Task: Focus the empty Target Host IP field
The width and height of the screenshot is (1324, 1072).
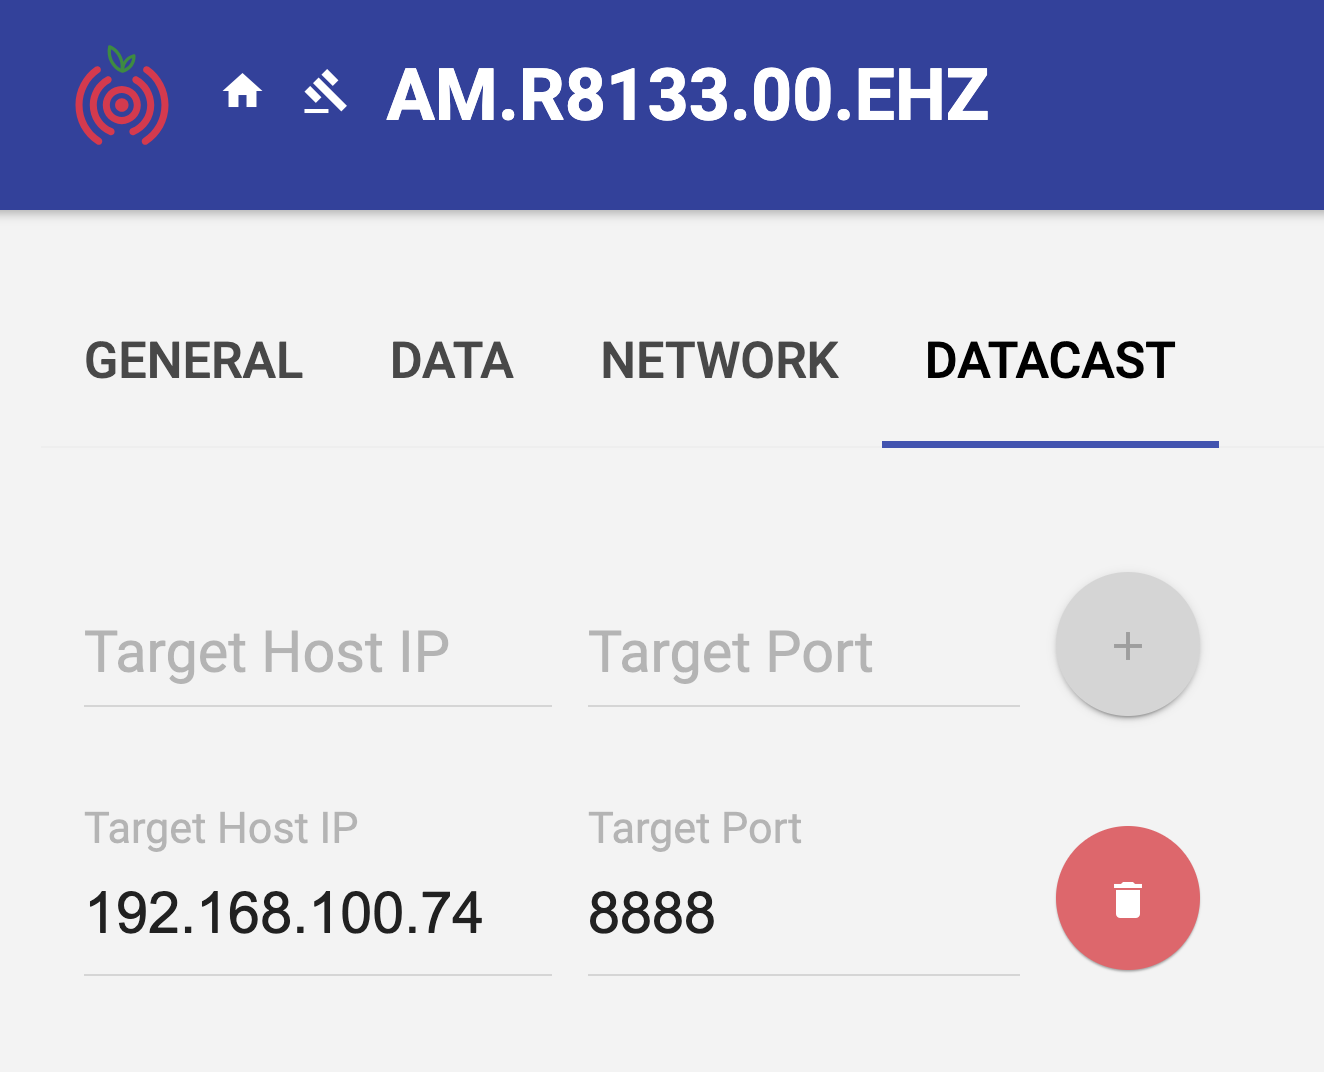Action: (x=317, y=654)
